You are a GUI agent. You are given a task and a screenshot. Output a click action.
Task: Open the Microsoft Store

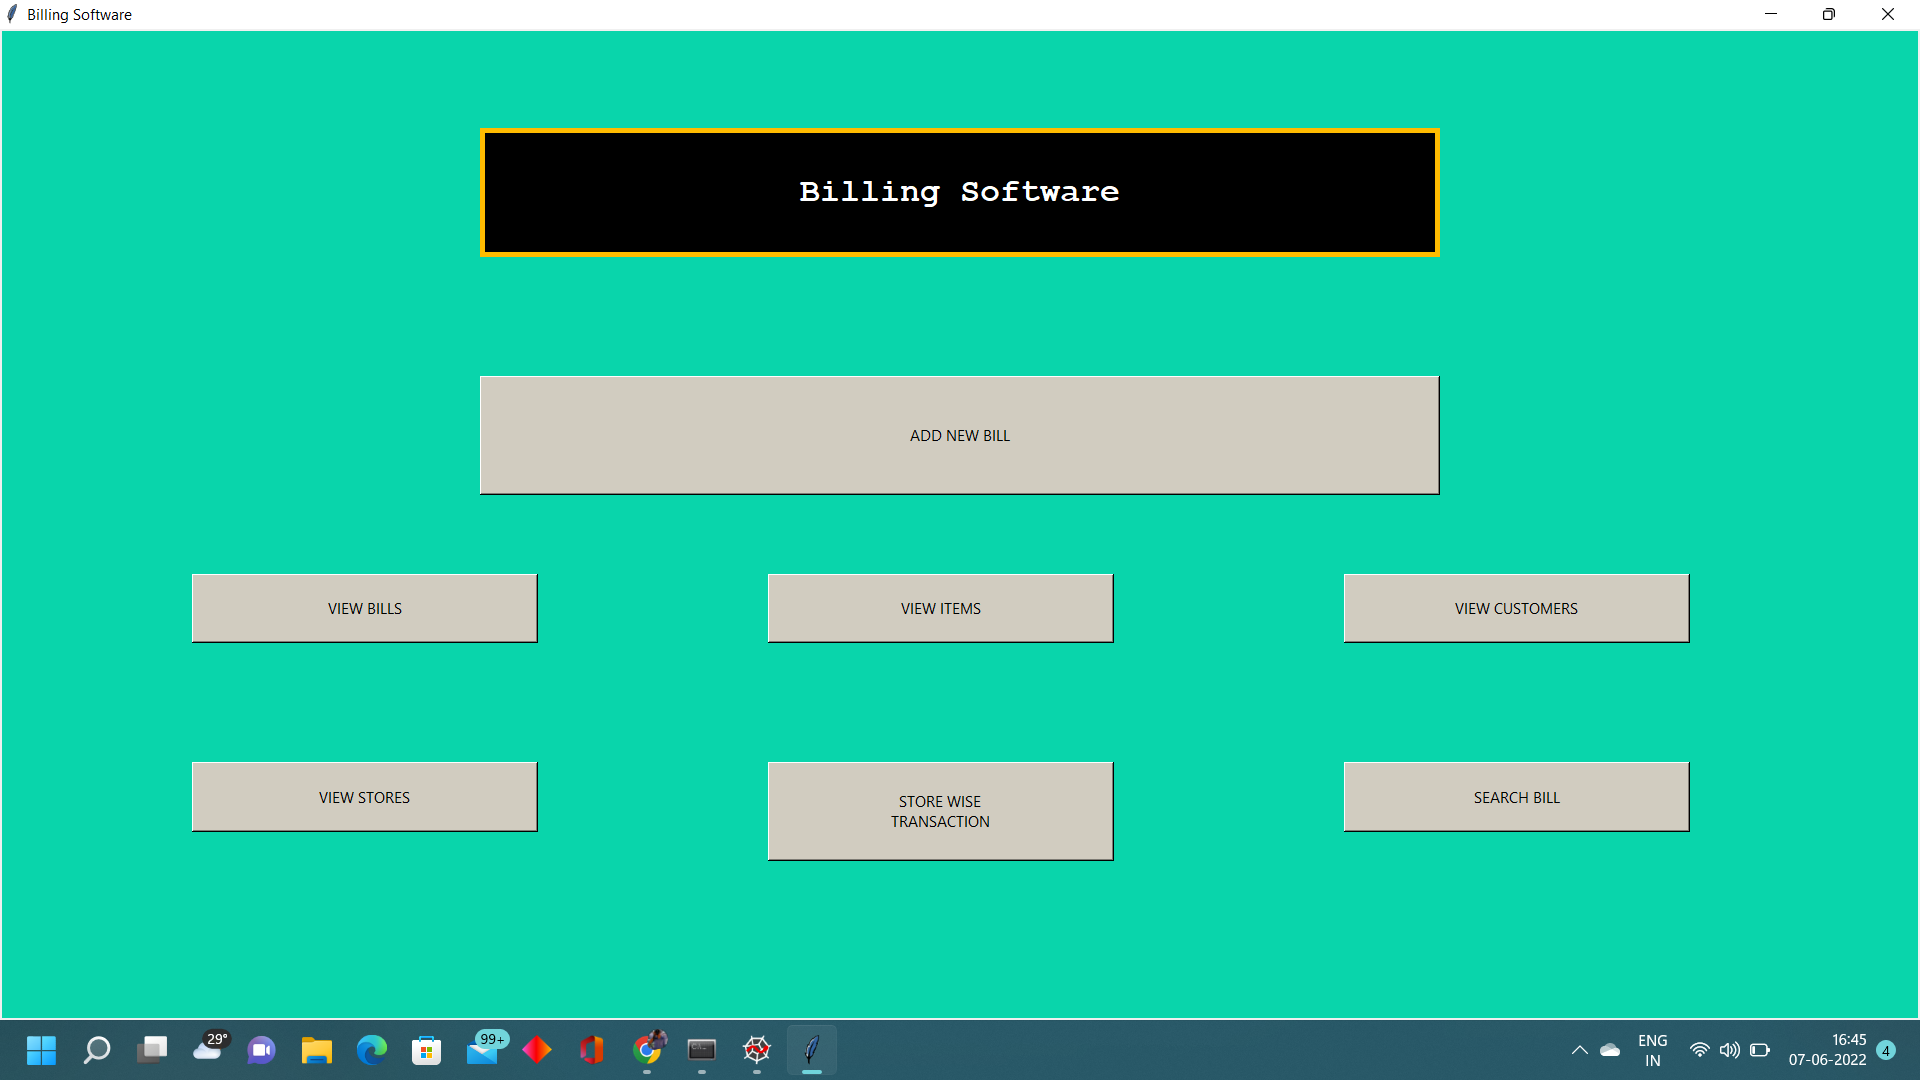[x=426, y=1050]
